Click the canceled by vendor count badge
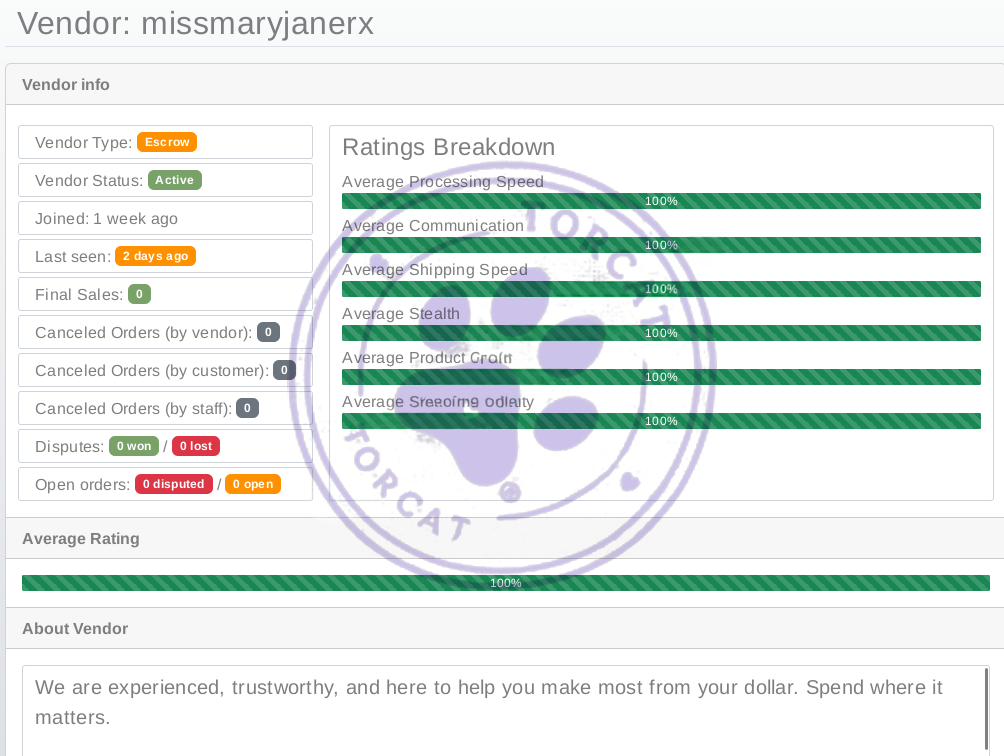1004x756 pixels. click(268, 332)
